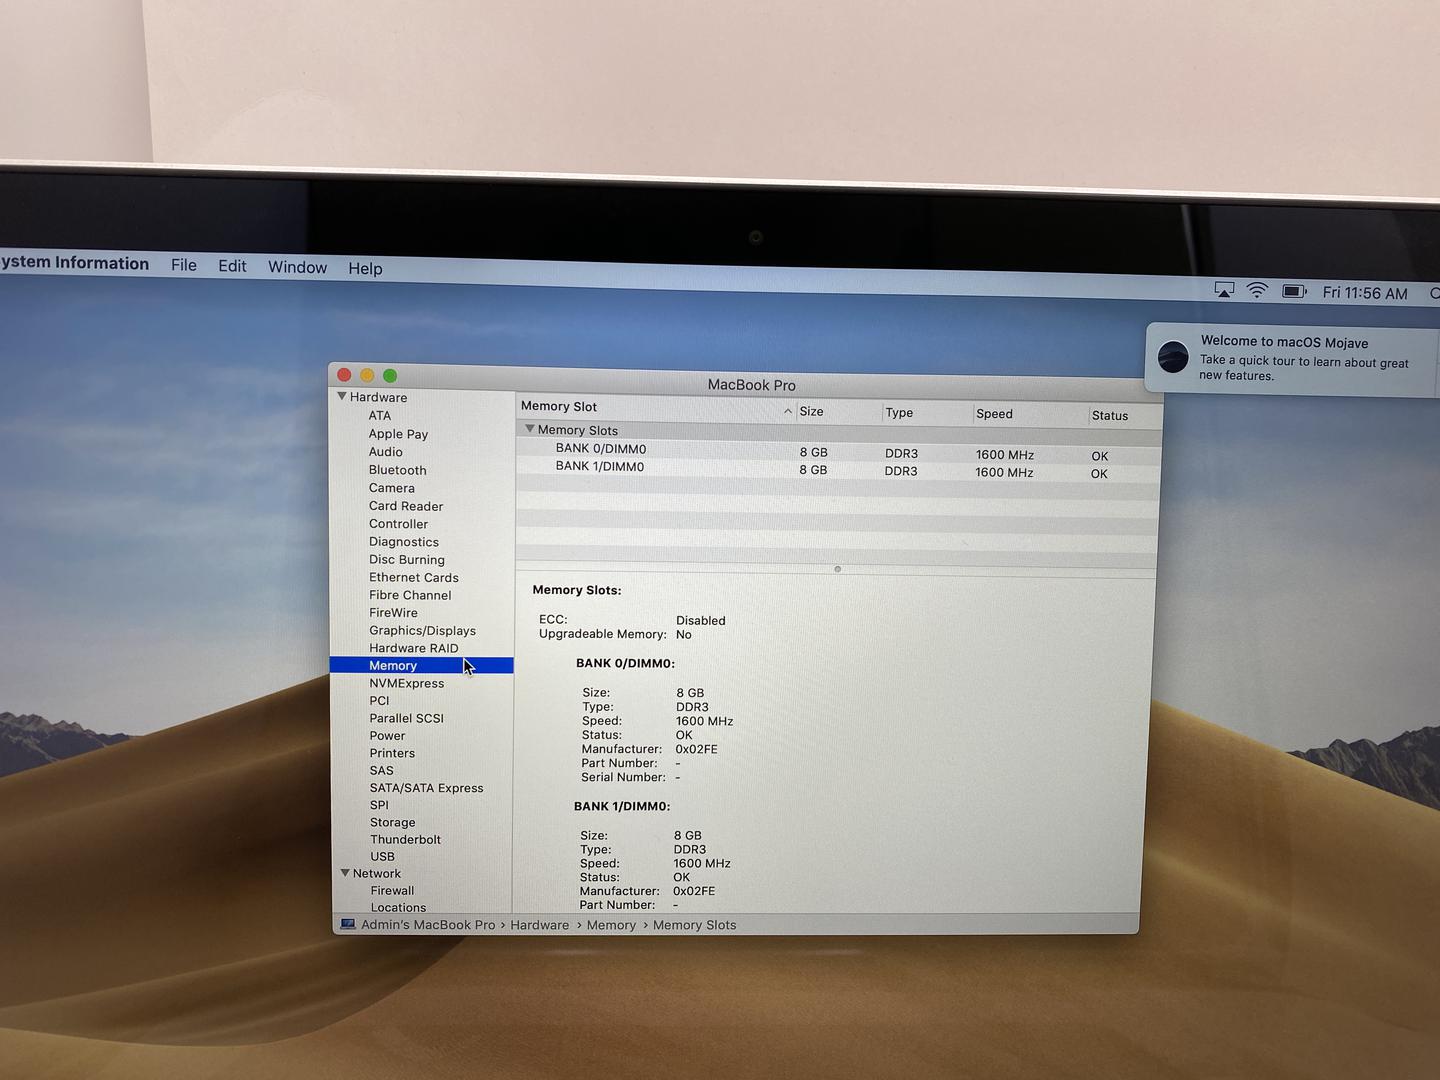Select FireWire in the sidebar
The image size is (1440, 1080).
[x=394, y=612]
